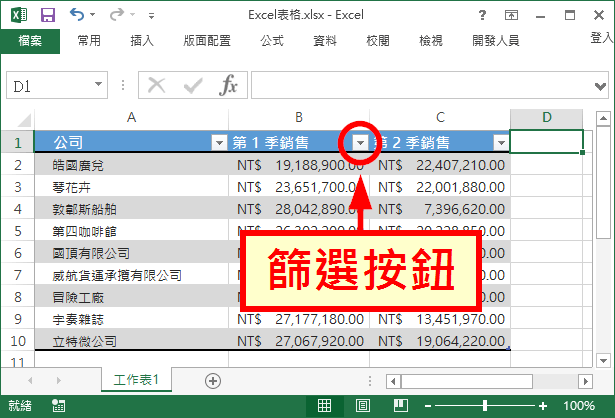The width and height of the screenshot is (615, 418).
Task: Click cell 琴花卉
Action: [131, 187]
